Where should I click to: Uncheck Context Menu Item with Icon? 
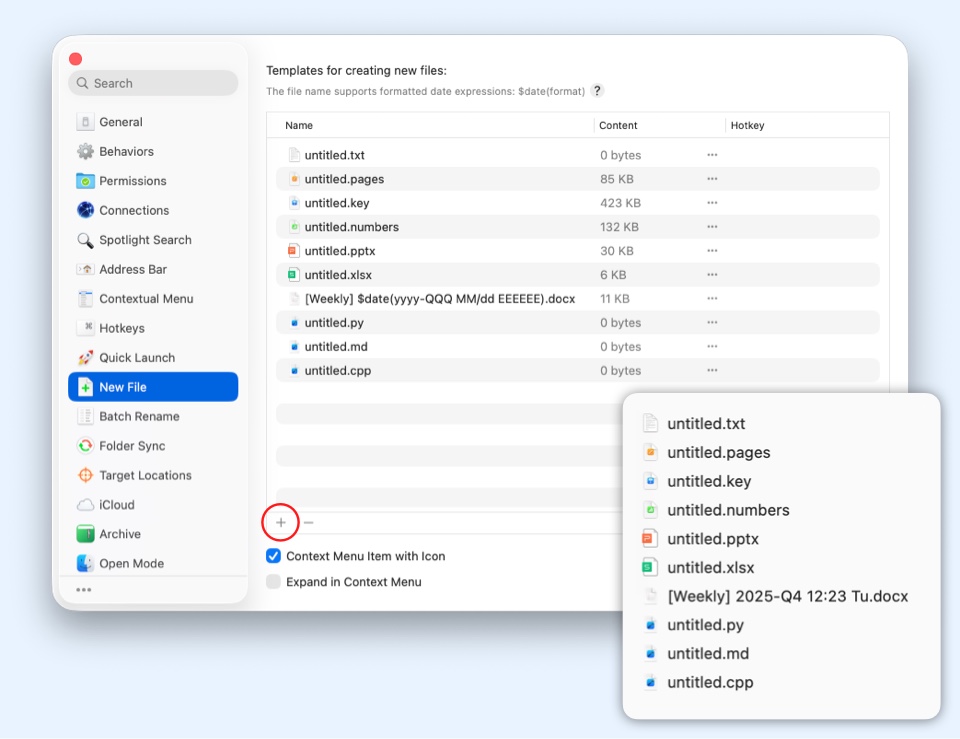[x=273, y=556]
